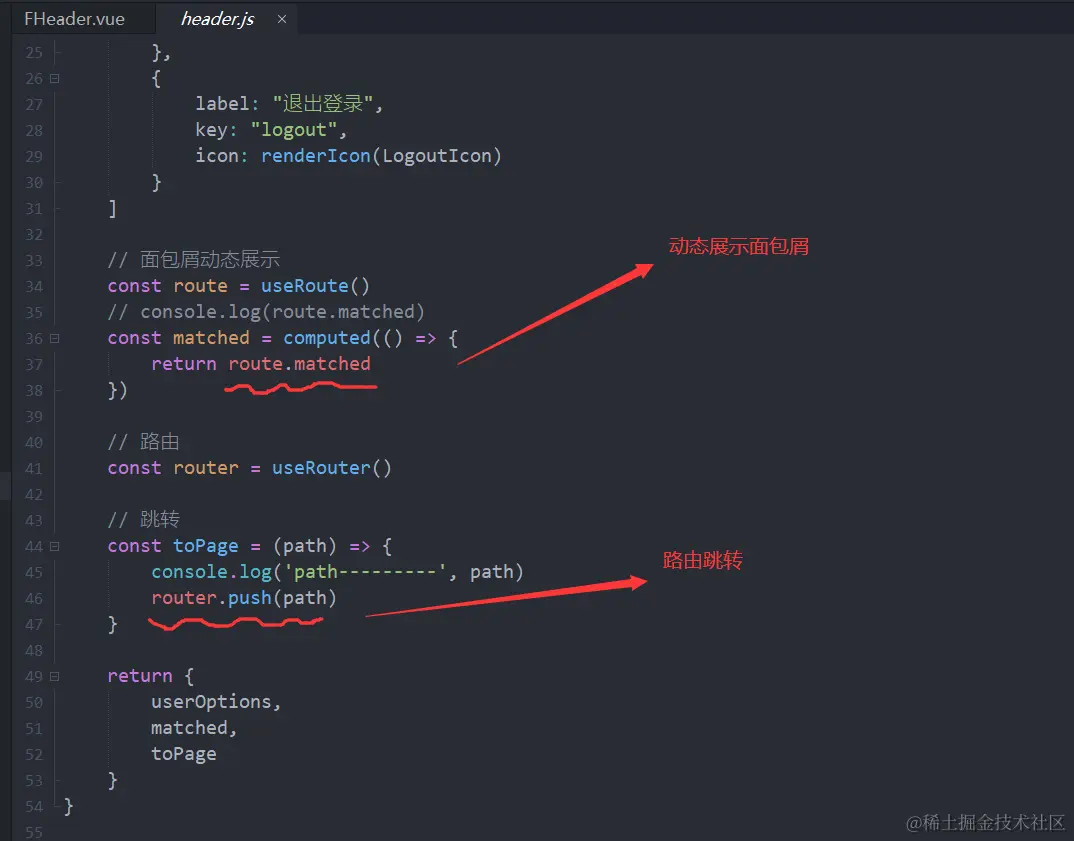Click the router variable name on line 41
This screenshot has height=841, width=1074.
(x=205, y=468)
